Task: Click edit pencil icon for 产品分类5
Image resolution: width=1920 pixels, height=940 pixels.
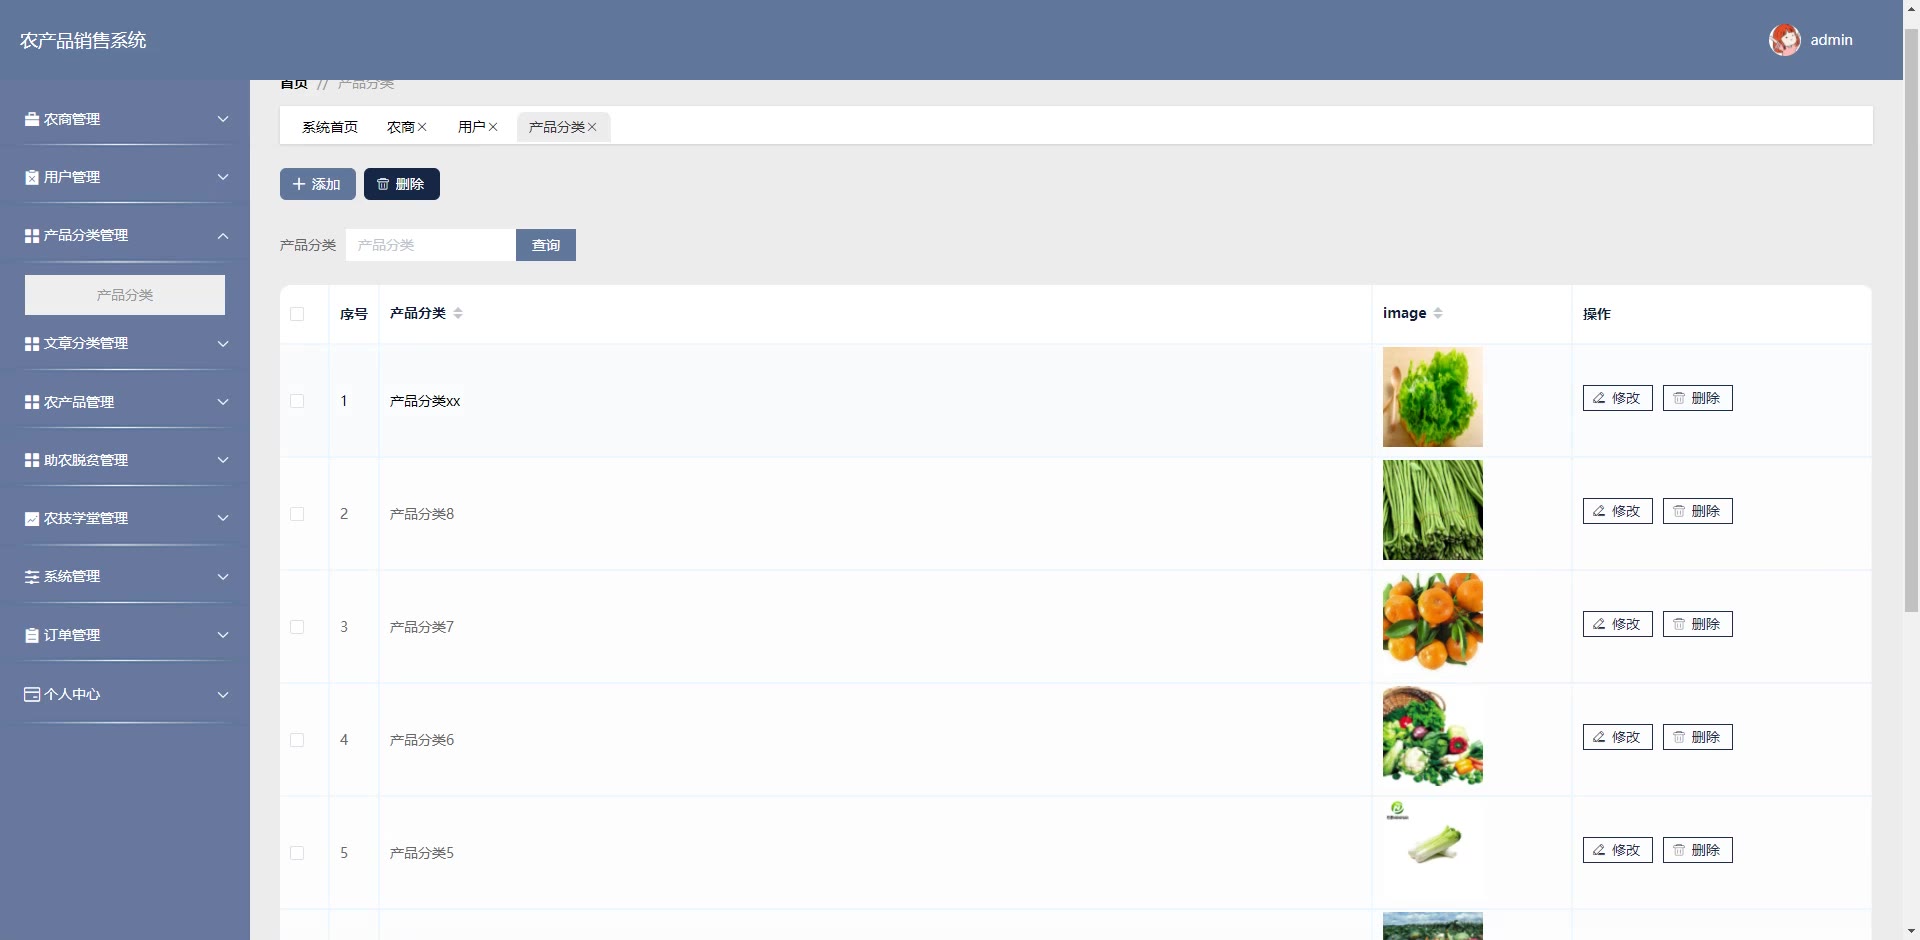Action: coord(1599,850)
